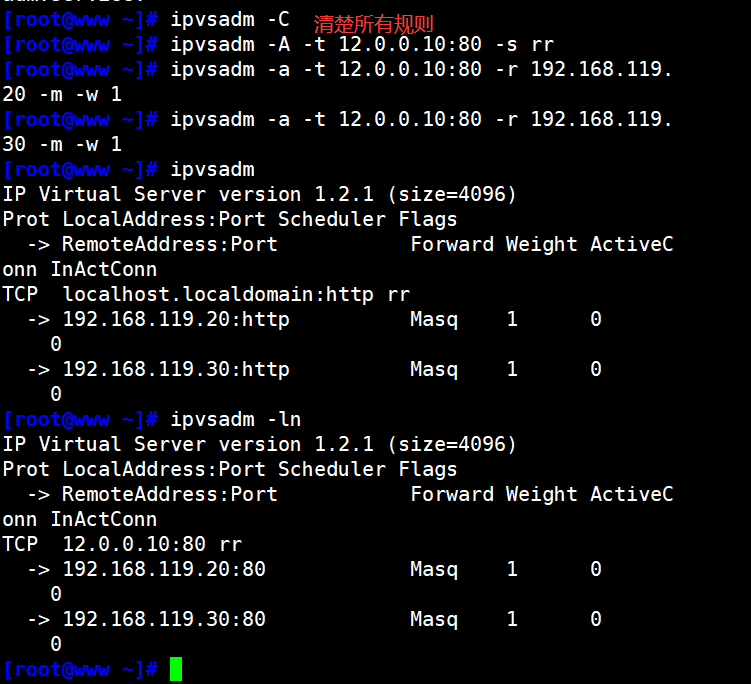
Task: Click '192.168.119.20:http' remote address entry
Action: (176, 319)
